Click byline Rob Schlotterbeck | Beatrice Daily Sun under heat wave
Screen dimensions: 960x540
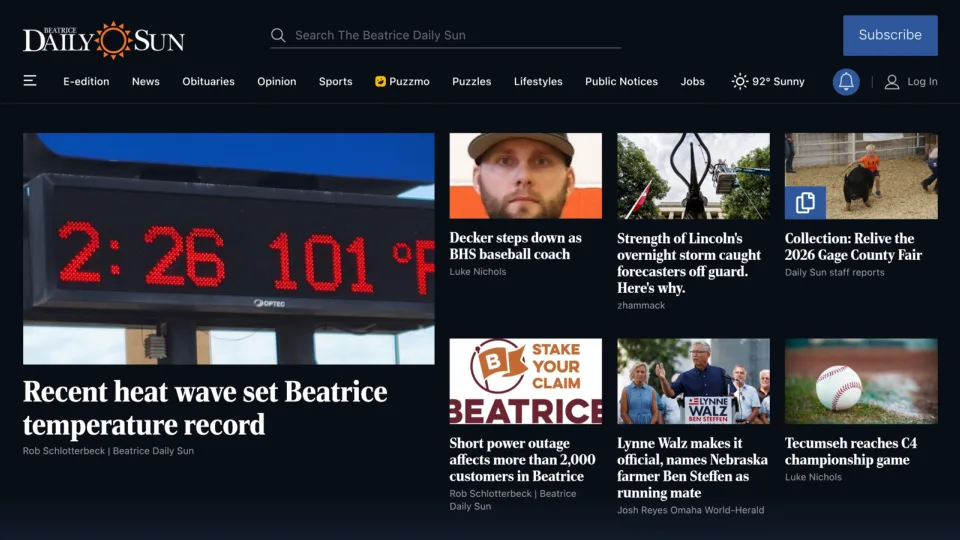point(108,451)
